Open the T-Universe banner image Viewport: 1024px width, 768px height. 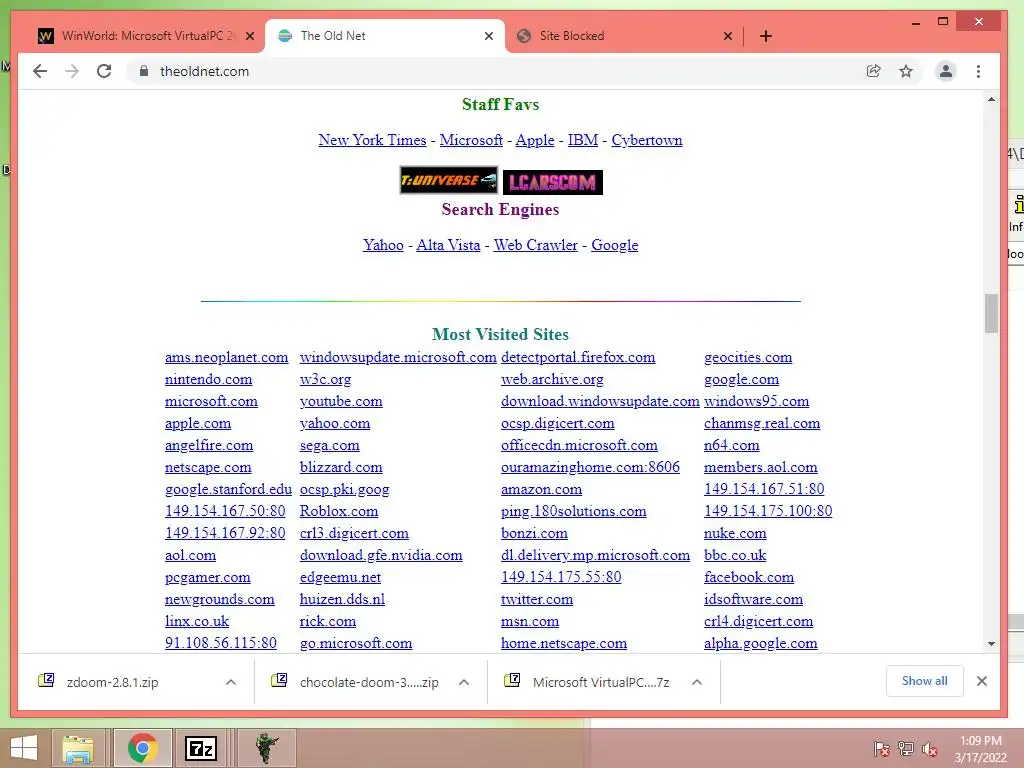click(449, 180)
